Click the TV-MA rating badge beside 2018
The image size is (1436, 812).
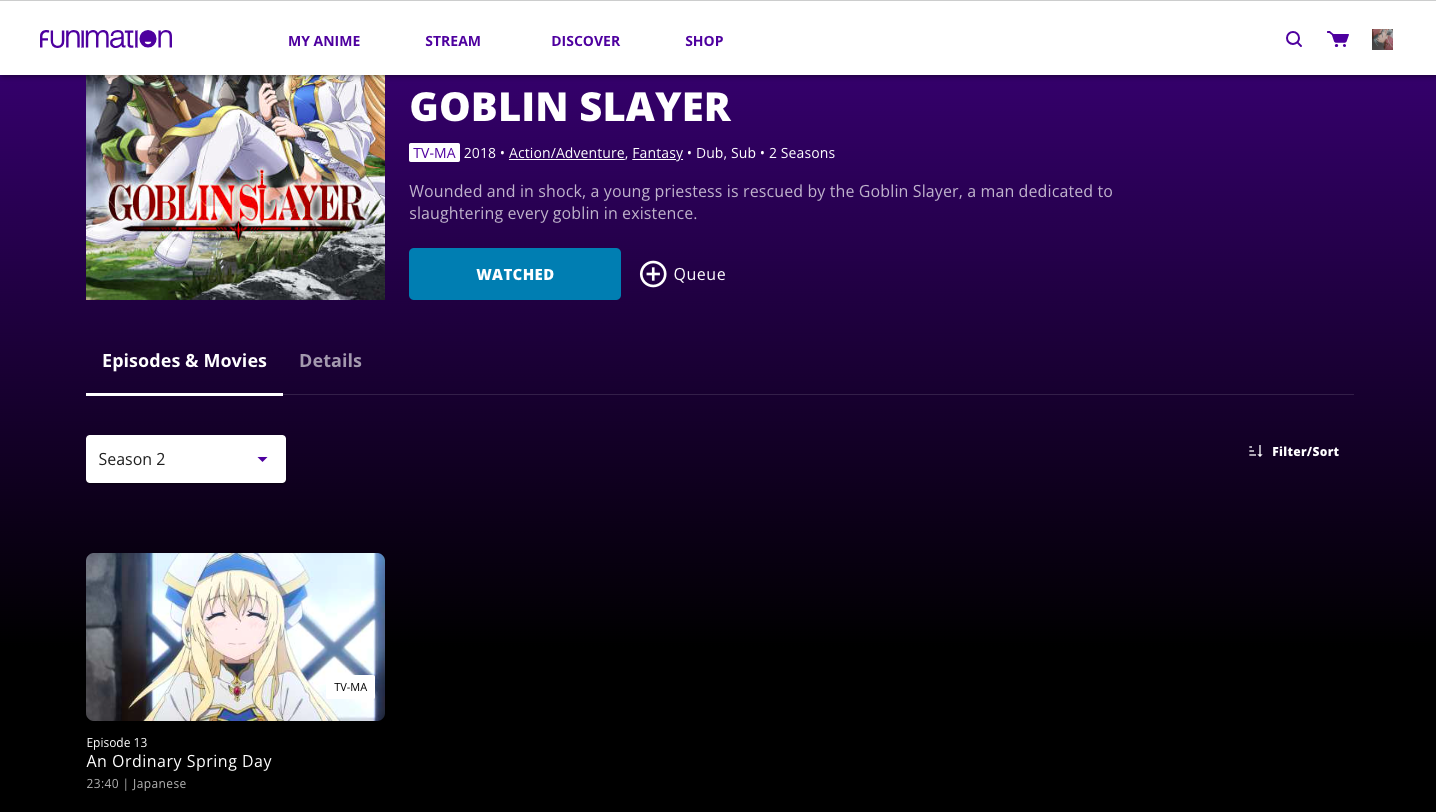[x=434, y=153]
